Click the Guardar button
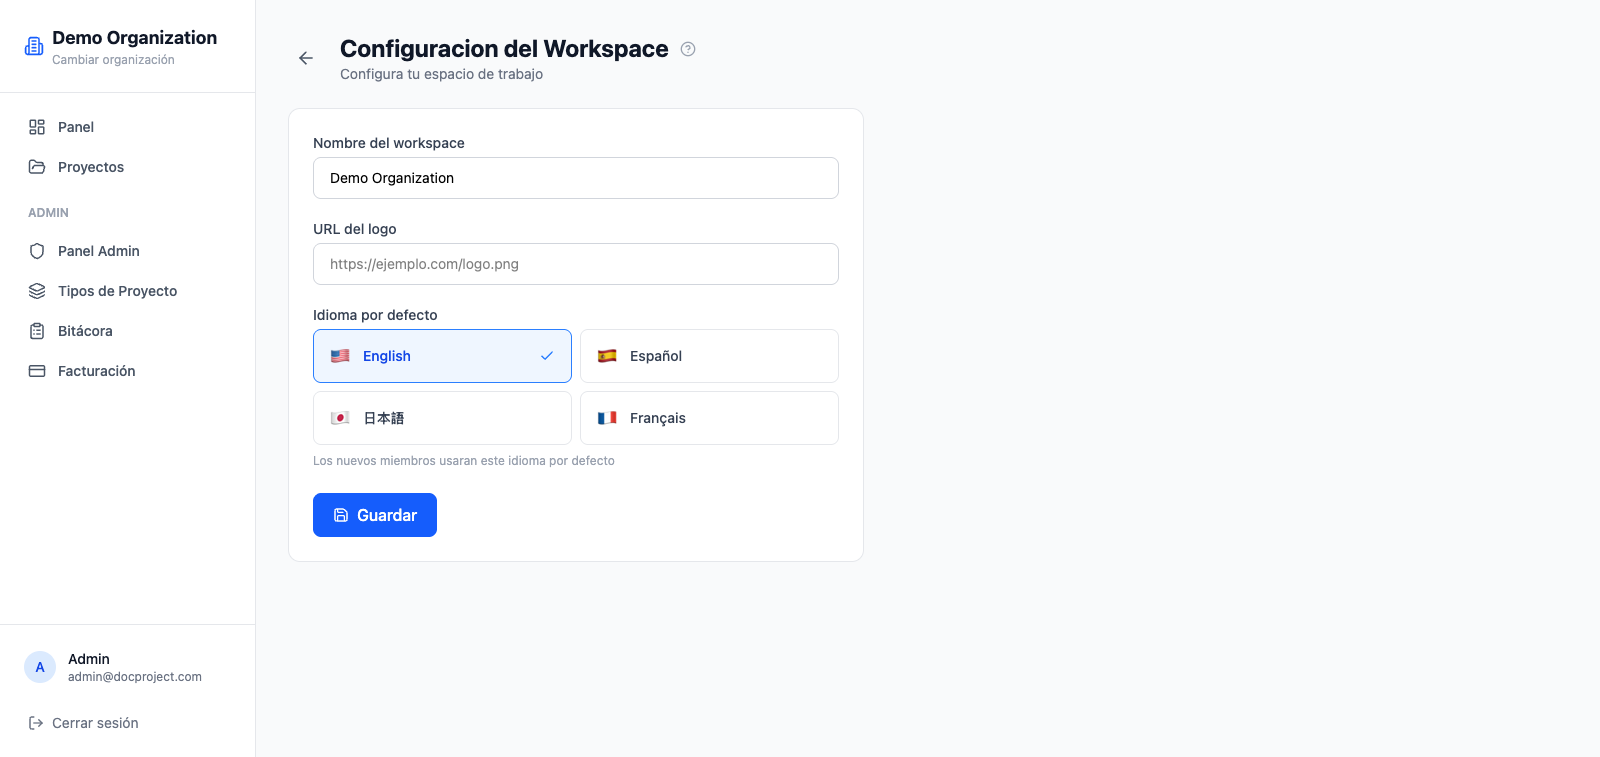This screenshot has width=1600, height=757. (x=375, y=515)
